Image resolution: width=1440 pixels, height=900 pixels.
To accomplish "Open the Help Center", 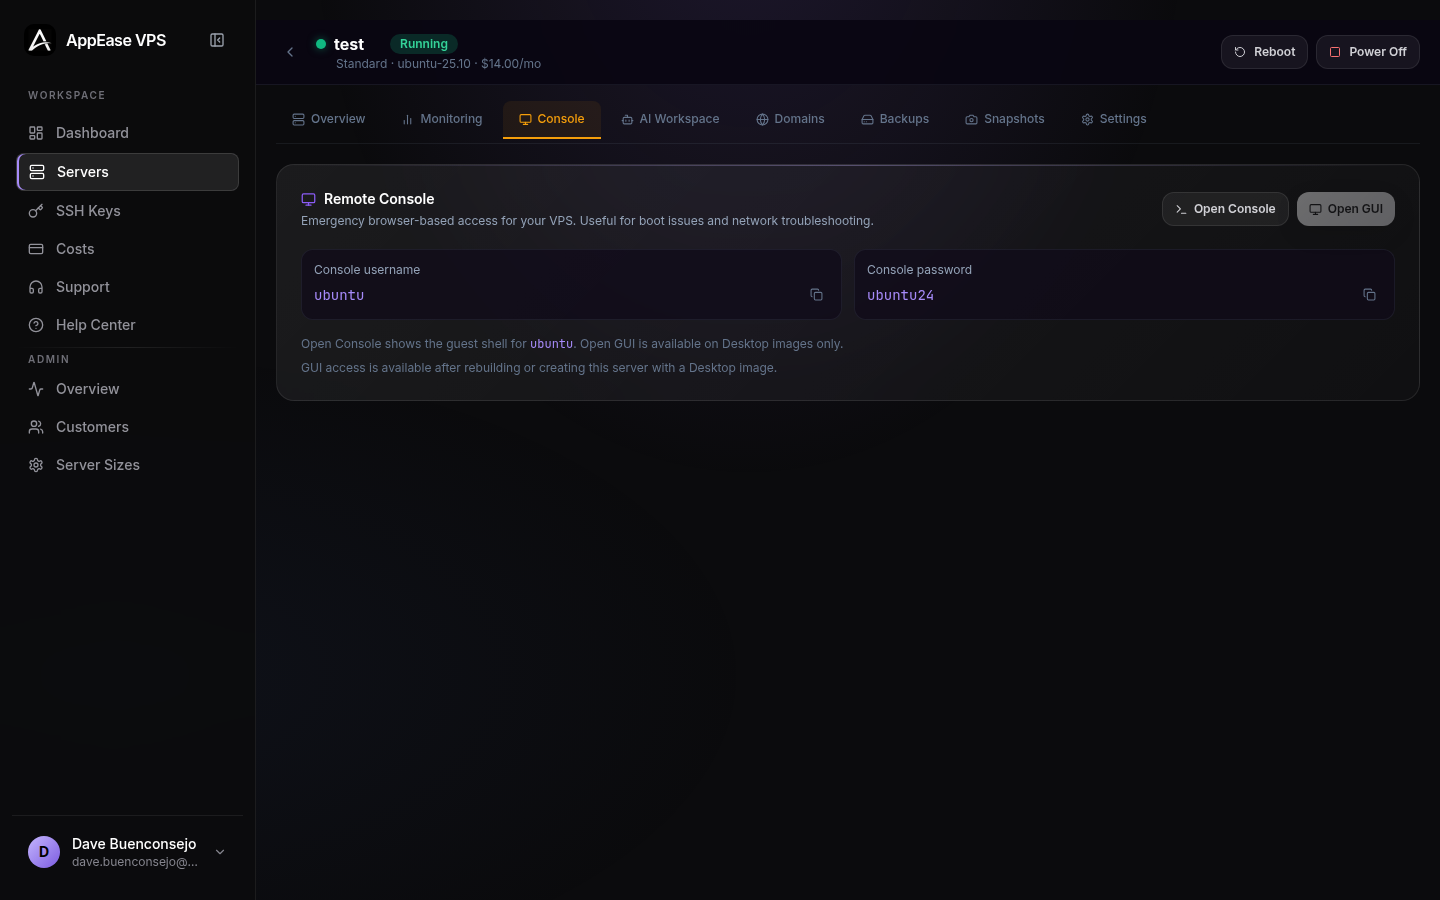I will [128, 325].
